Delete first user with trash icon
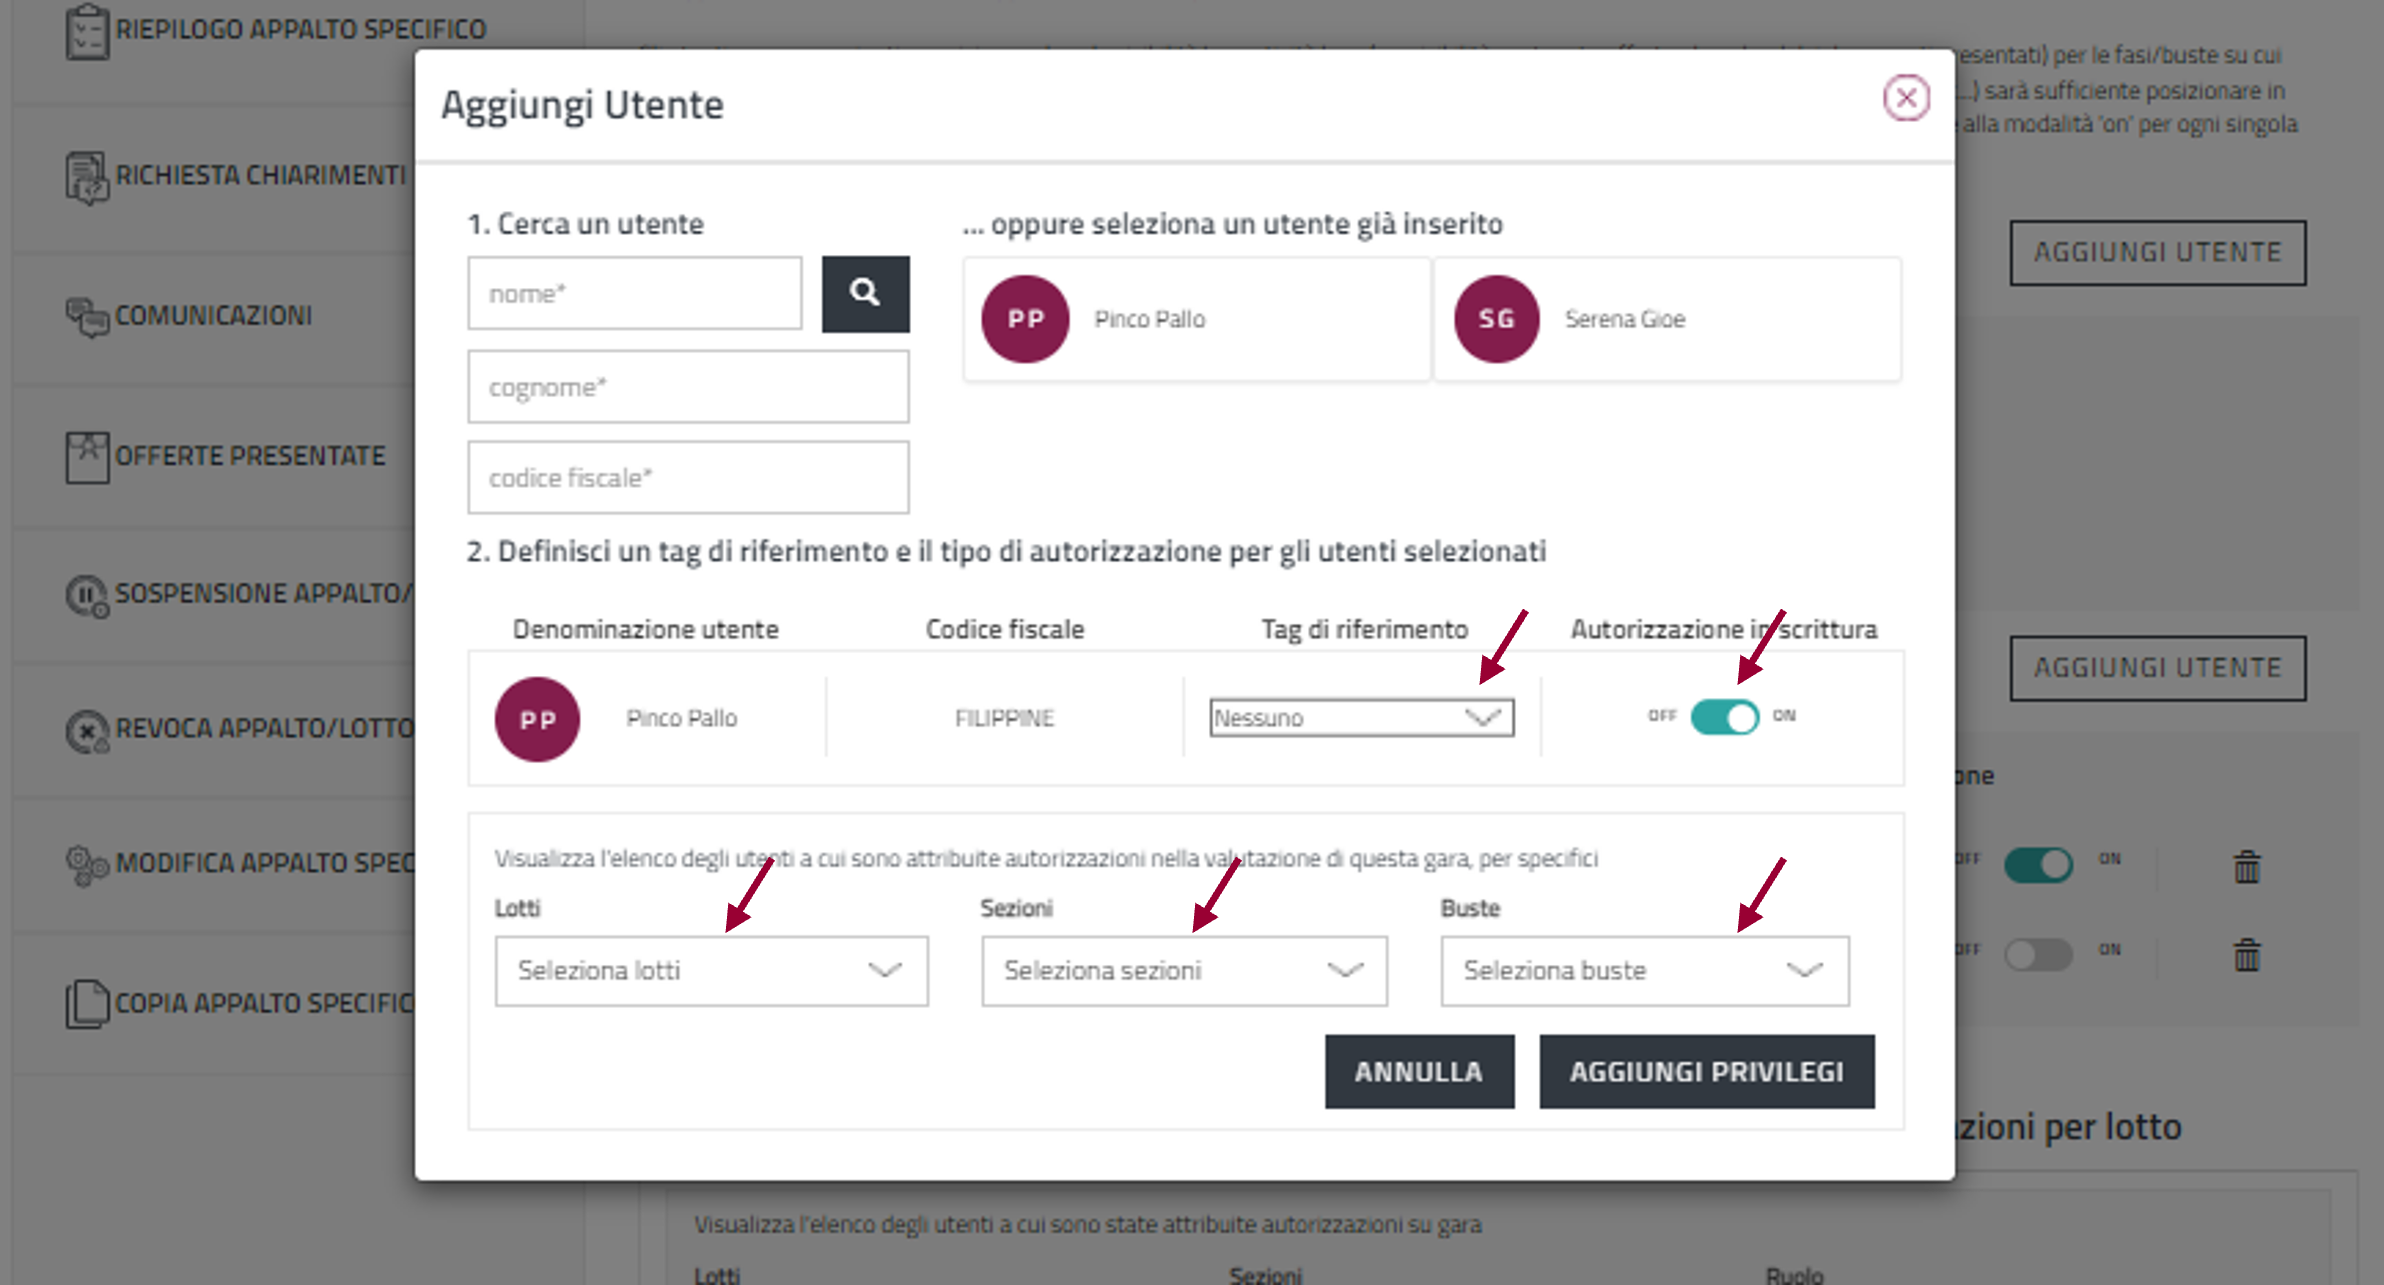The image size is (2384, 1285). pos(2246,866)
